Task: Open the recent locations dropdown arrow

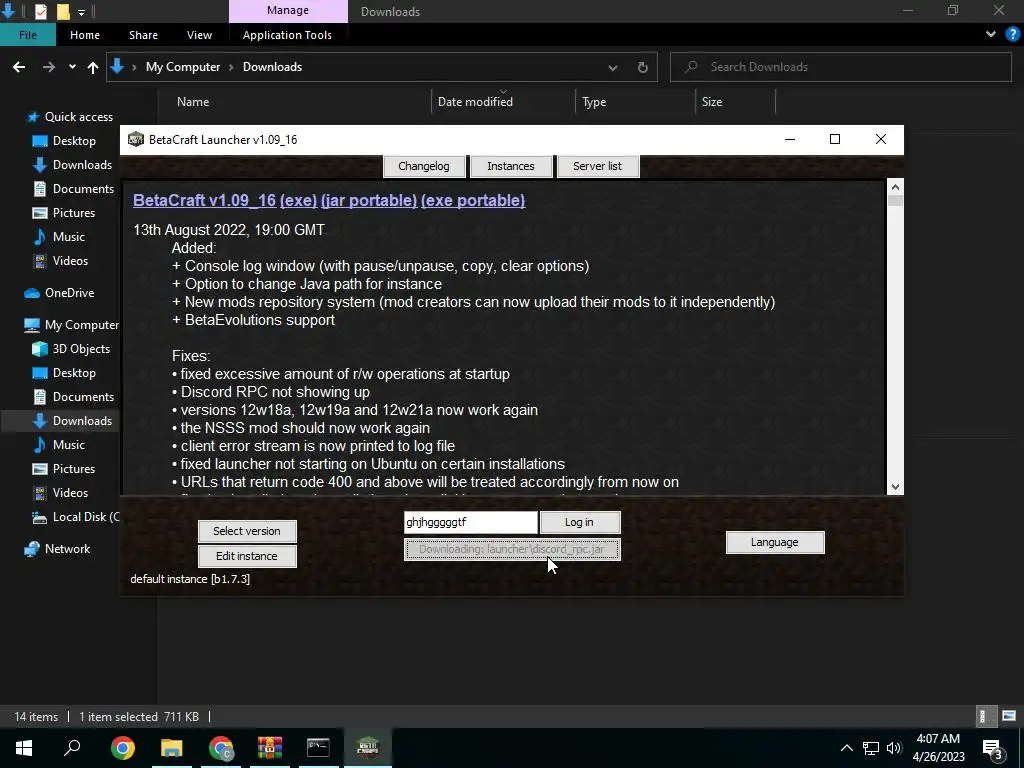Action: 72,67
